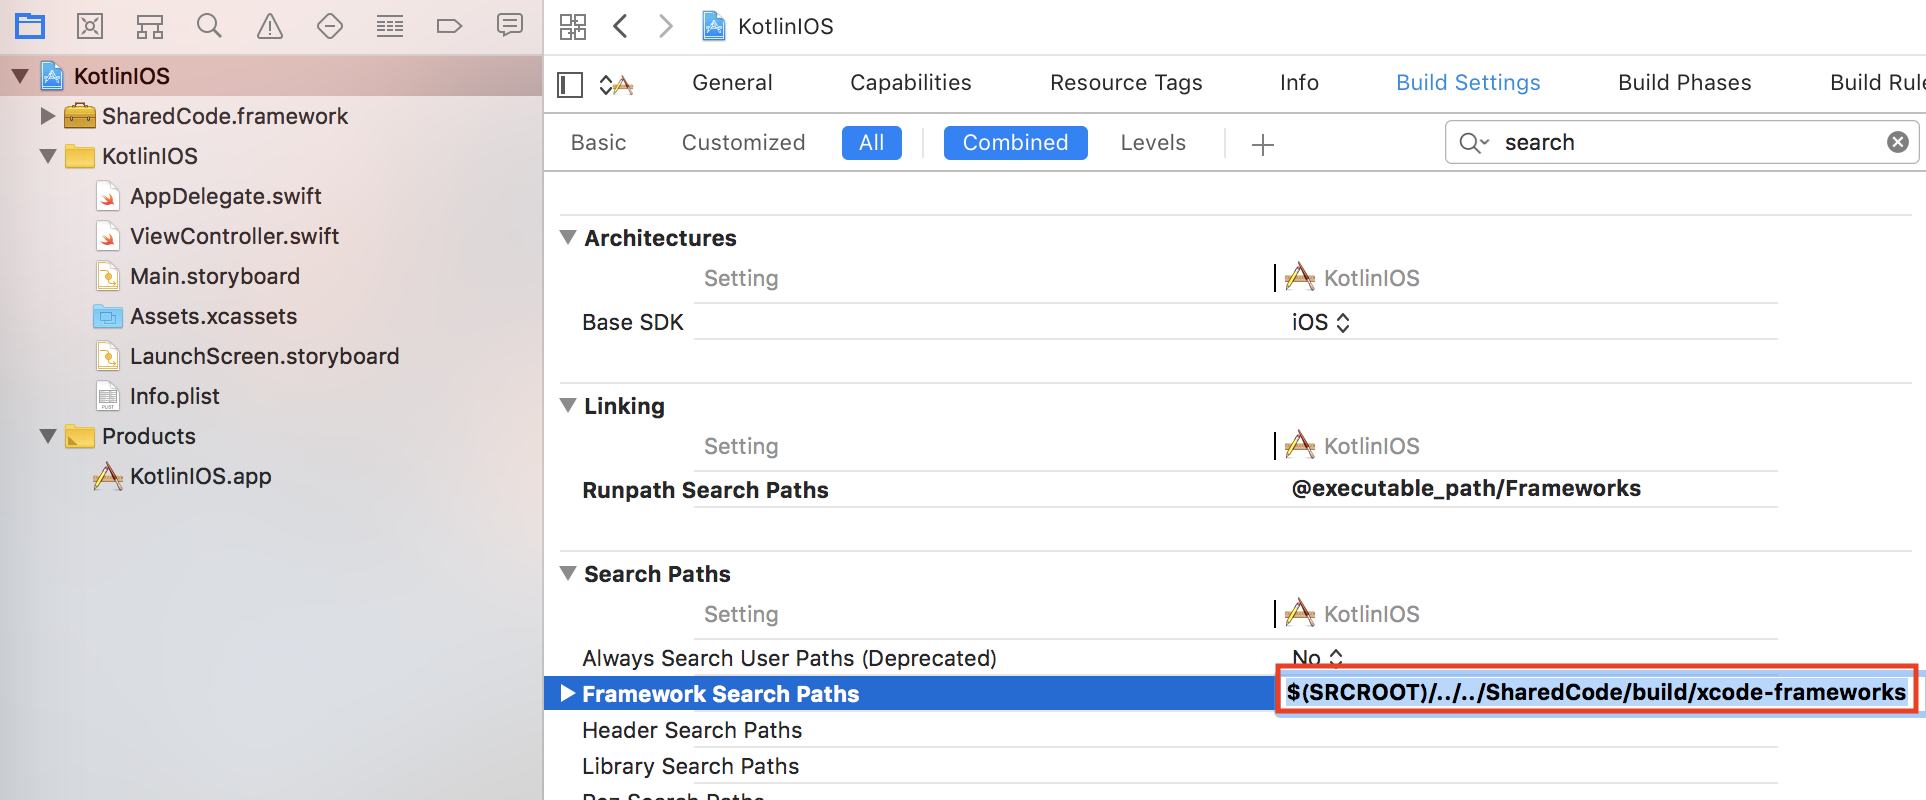Open the Breakpoint navigator icon
1926x800 pixels.
click(x=449, y=26)
